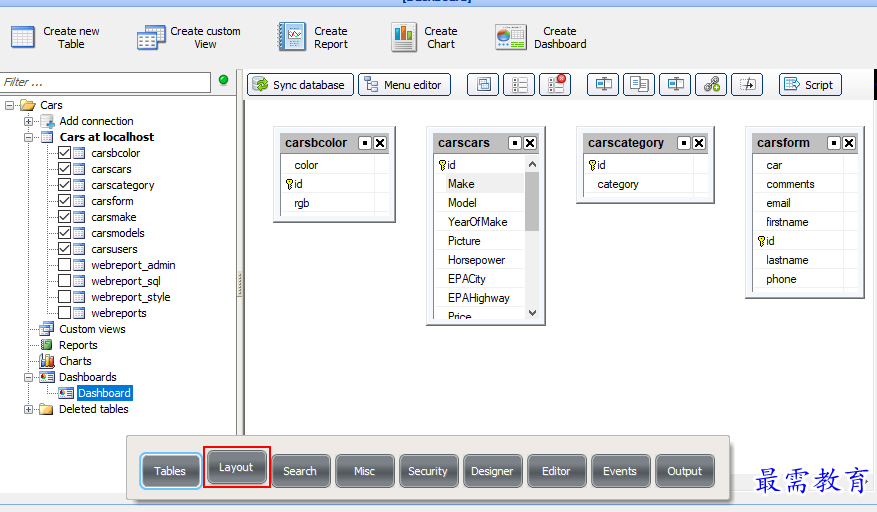The height and width of the screenshot is (512, 877).
Task: Check the webreports table checkbox
Action: (64, 313)
